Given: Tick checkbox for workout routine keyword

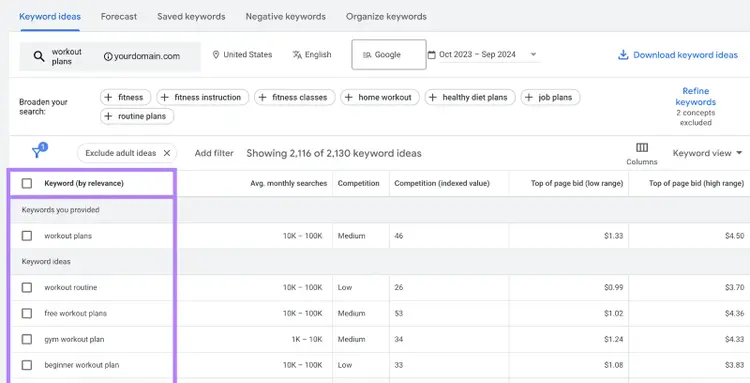Looking at the screenshot, I should (x=27, y=287).
